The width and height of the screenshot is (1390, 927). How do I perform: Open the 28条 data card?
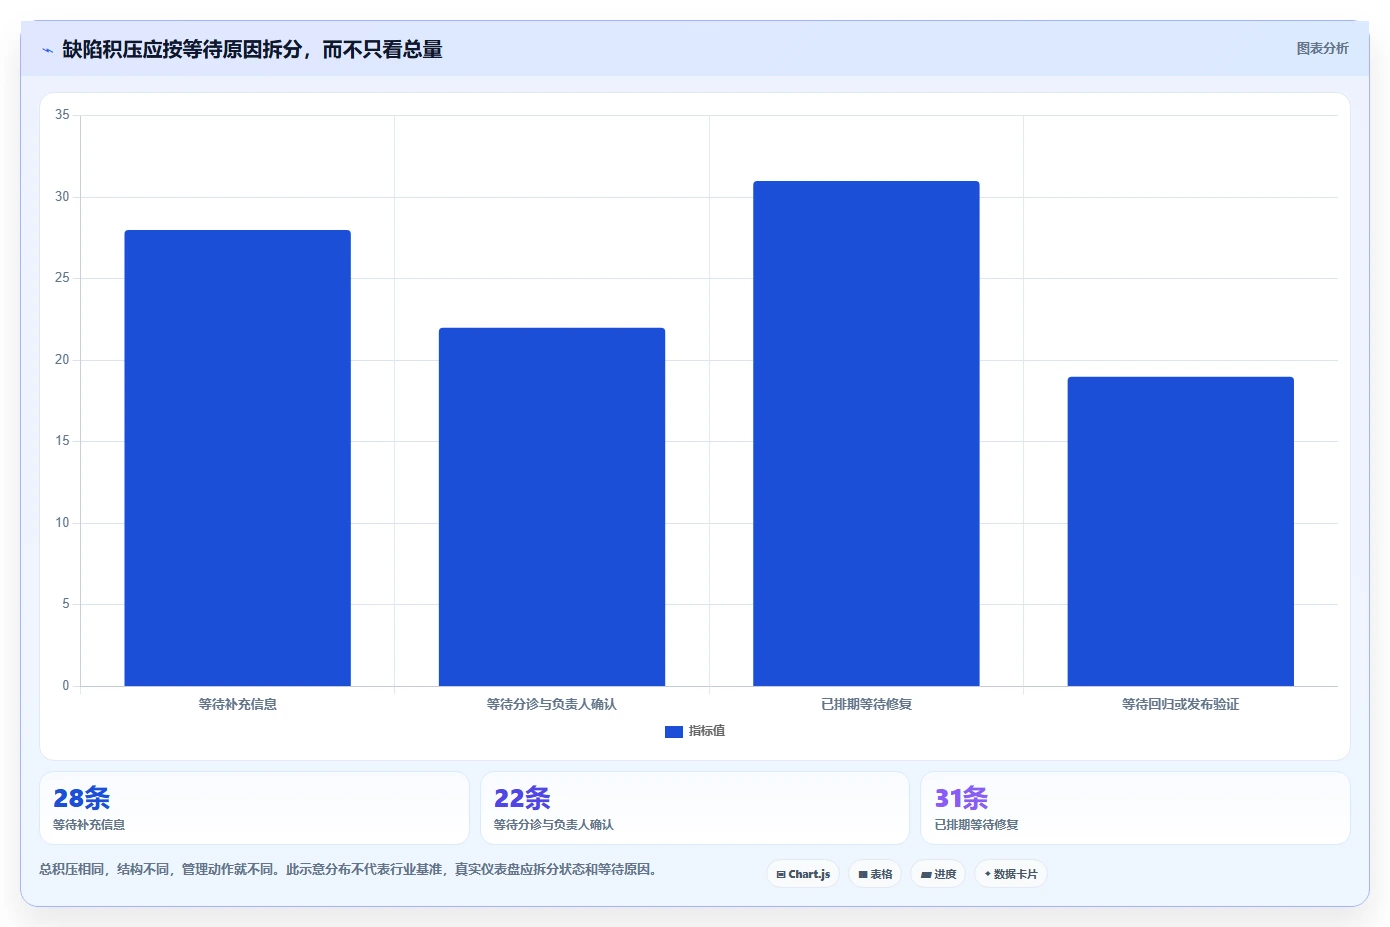[254, 808]
